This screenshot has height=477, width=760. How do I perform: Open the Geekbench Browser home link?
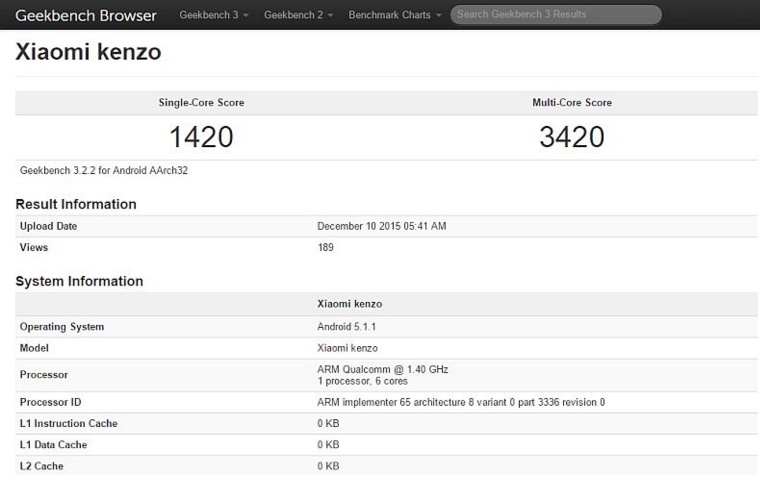86,16
